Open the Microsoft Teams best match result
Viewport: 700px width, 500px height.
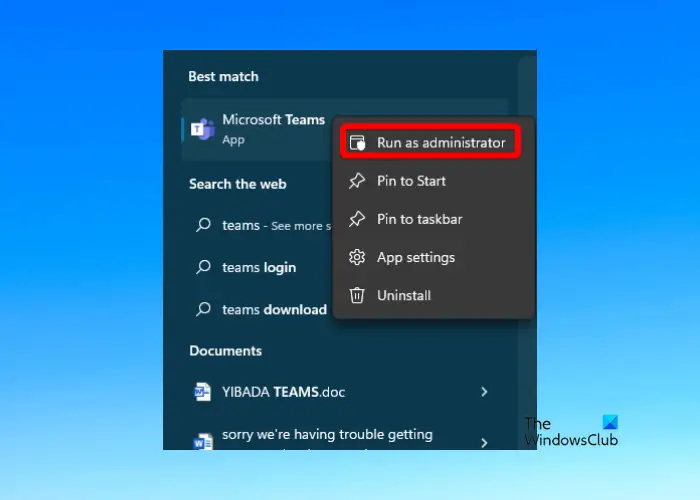point(258,129)
